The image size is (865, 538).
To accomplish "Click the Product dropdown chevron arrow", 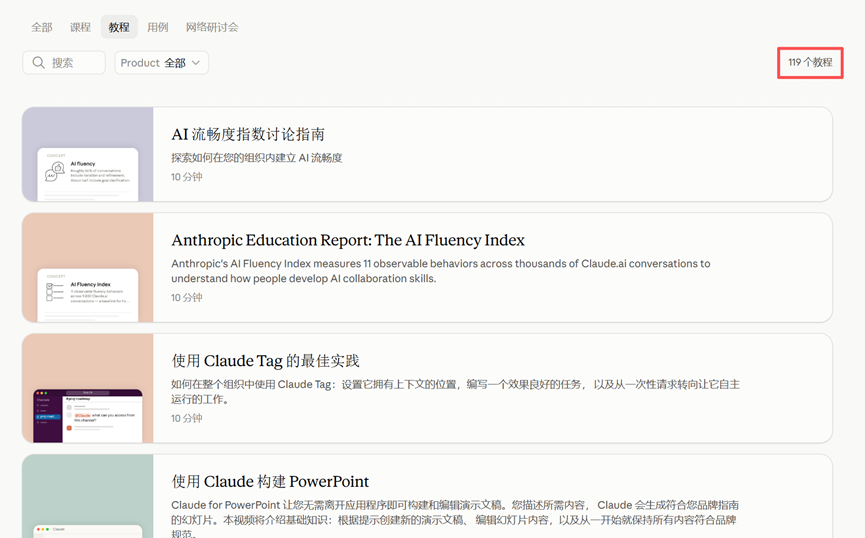I will [195, 63].
